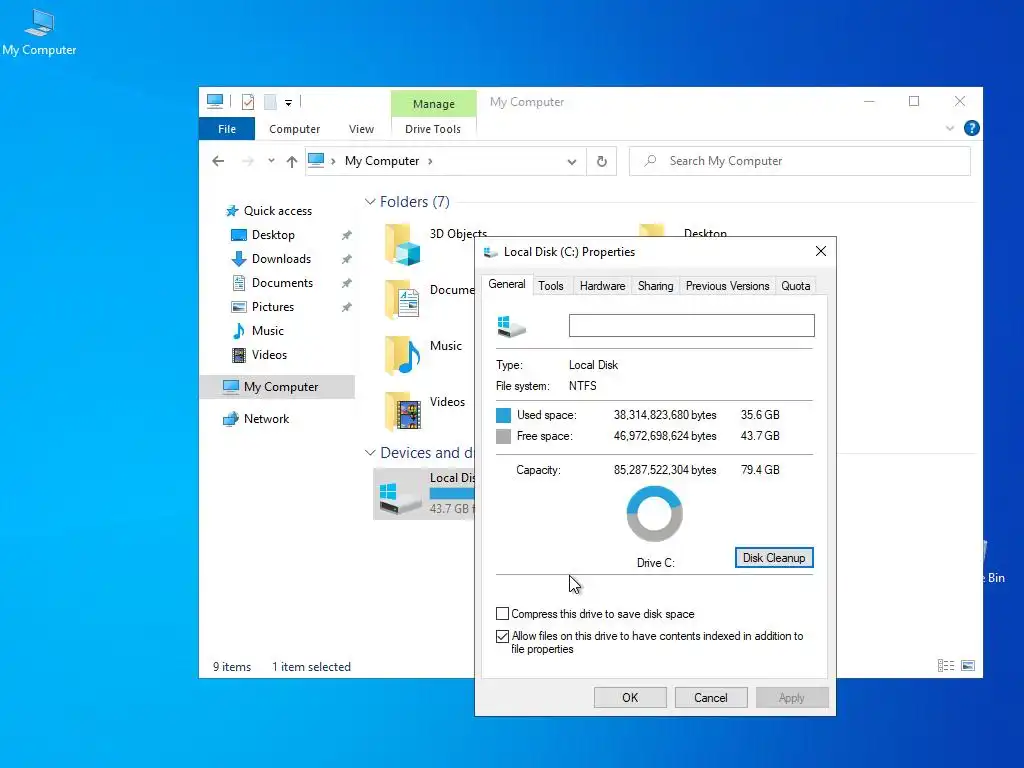
Task: Open Documents in the navigation pane
Action: tap(282, 283)
